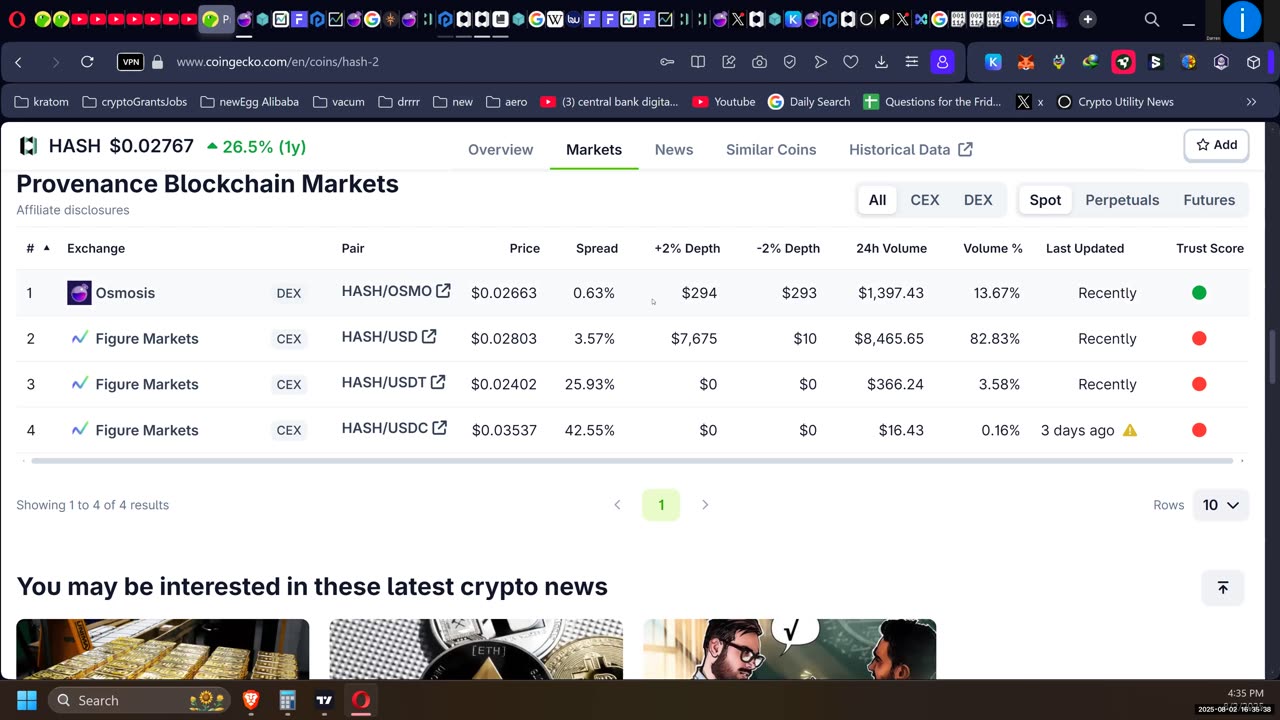The height and width of the screenshot is (720, 1280).
Task: Filter markets by DEX
Action: click(978, 200)
